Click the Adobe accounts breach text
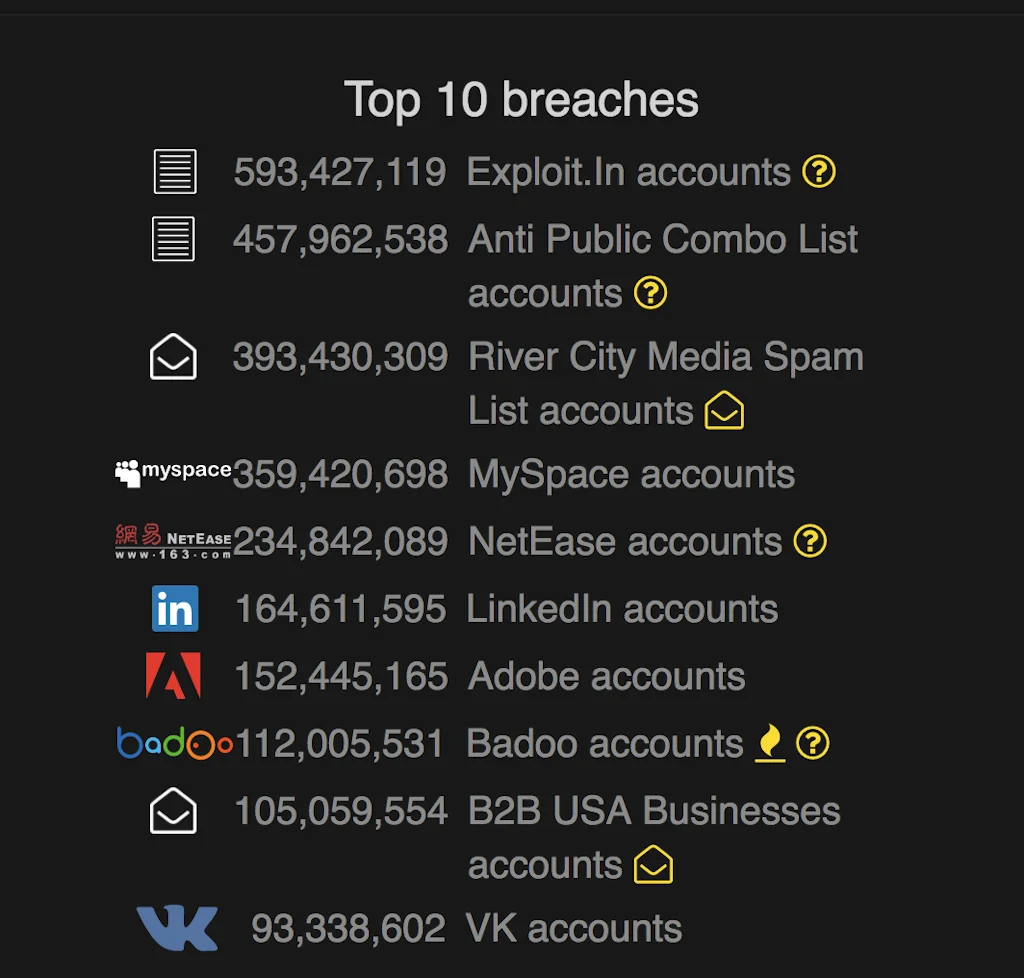 coord(606,676)
